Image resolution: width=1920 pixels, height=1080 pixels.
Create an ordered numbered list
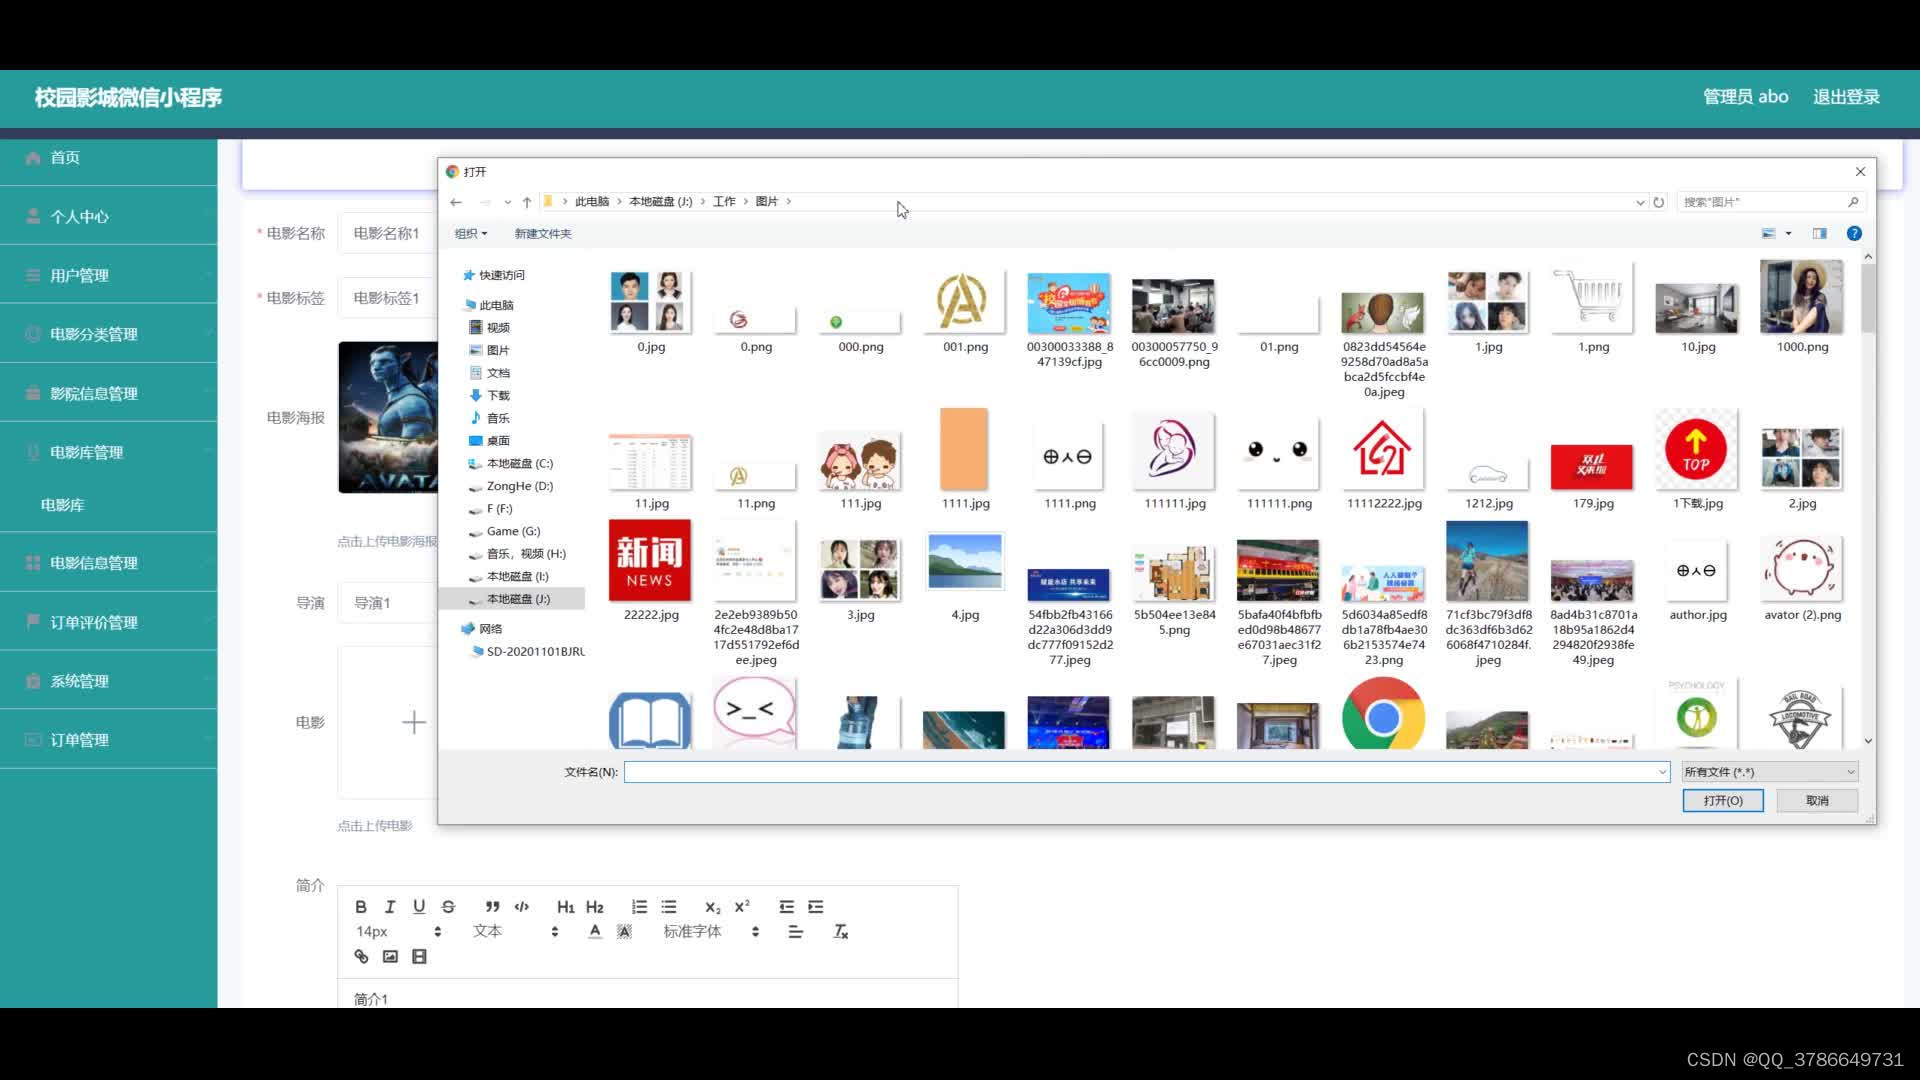[639, 907]
